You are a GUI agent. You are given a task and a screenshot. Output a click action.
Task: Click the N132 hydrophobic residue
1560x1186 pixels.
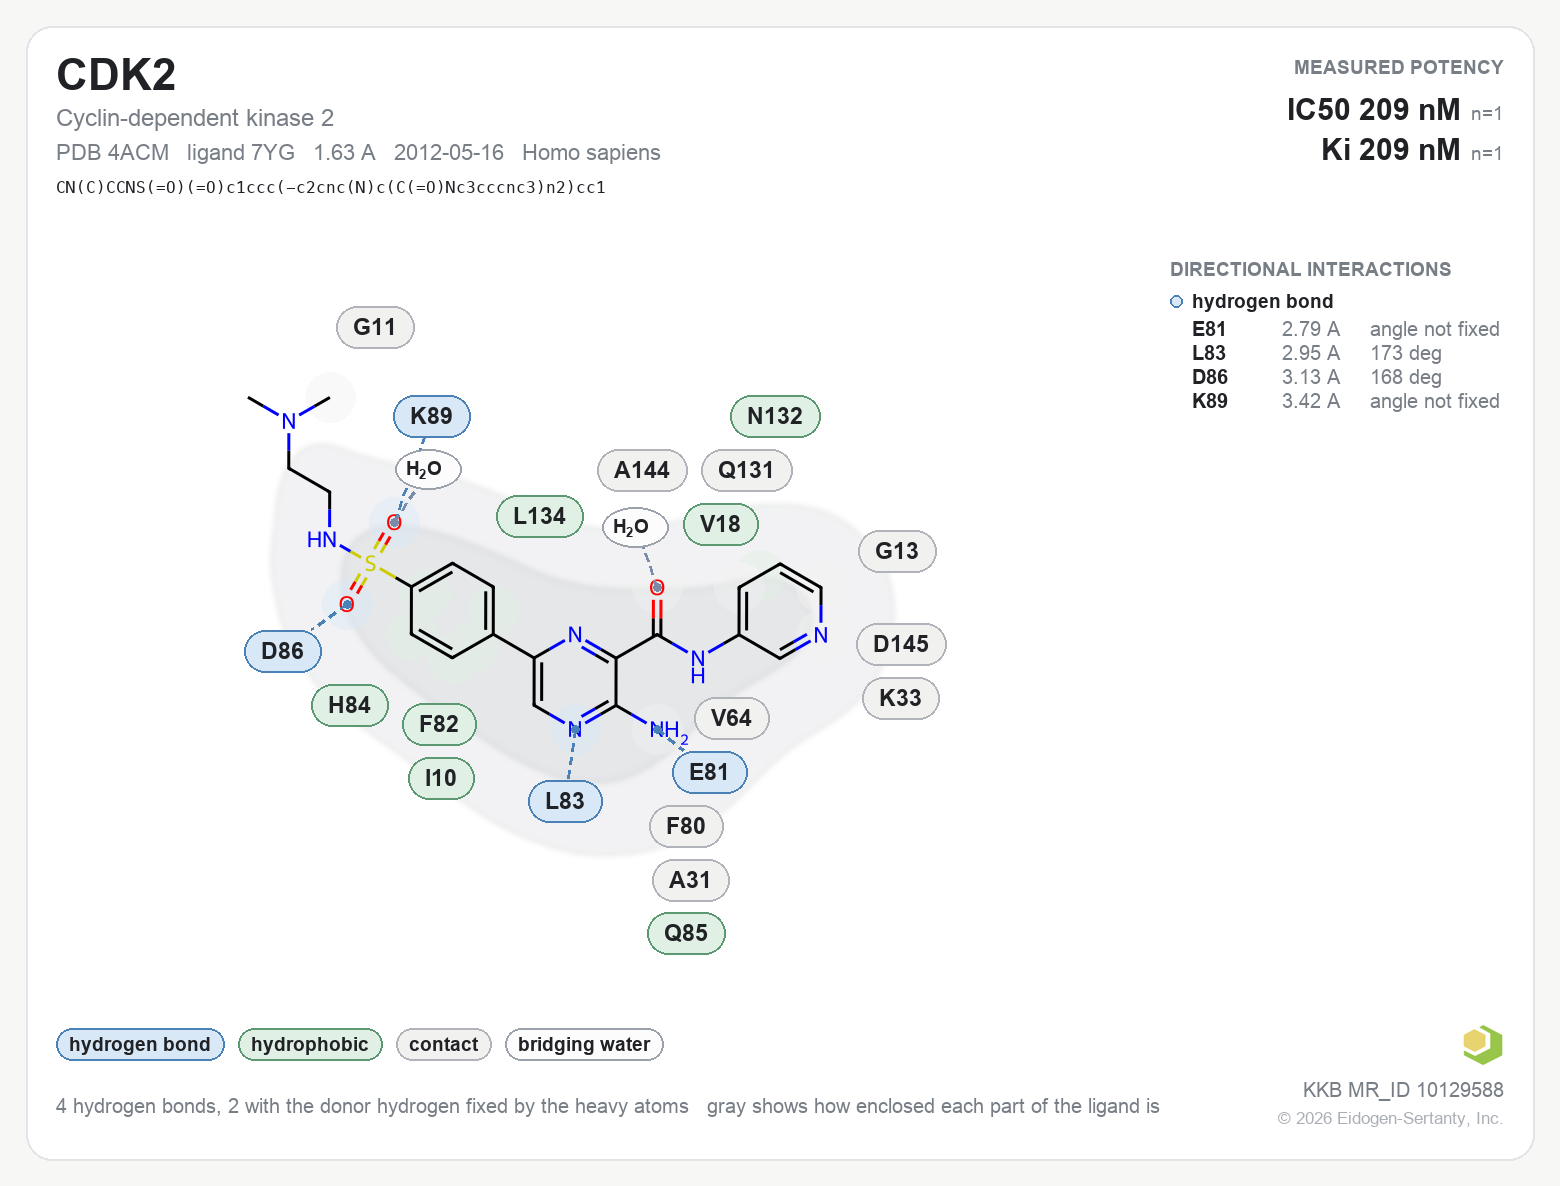775,416
